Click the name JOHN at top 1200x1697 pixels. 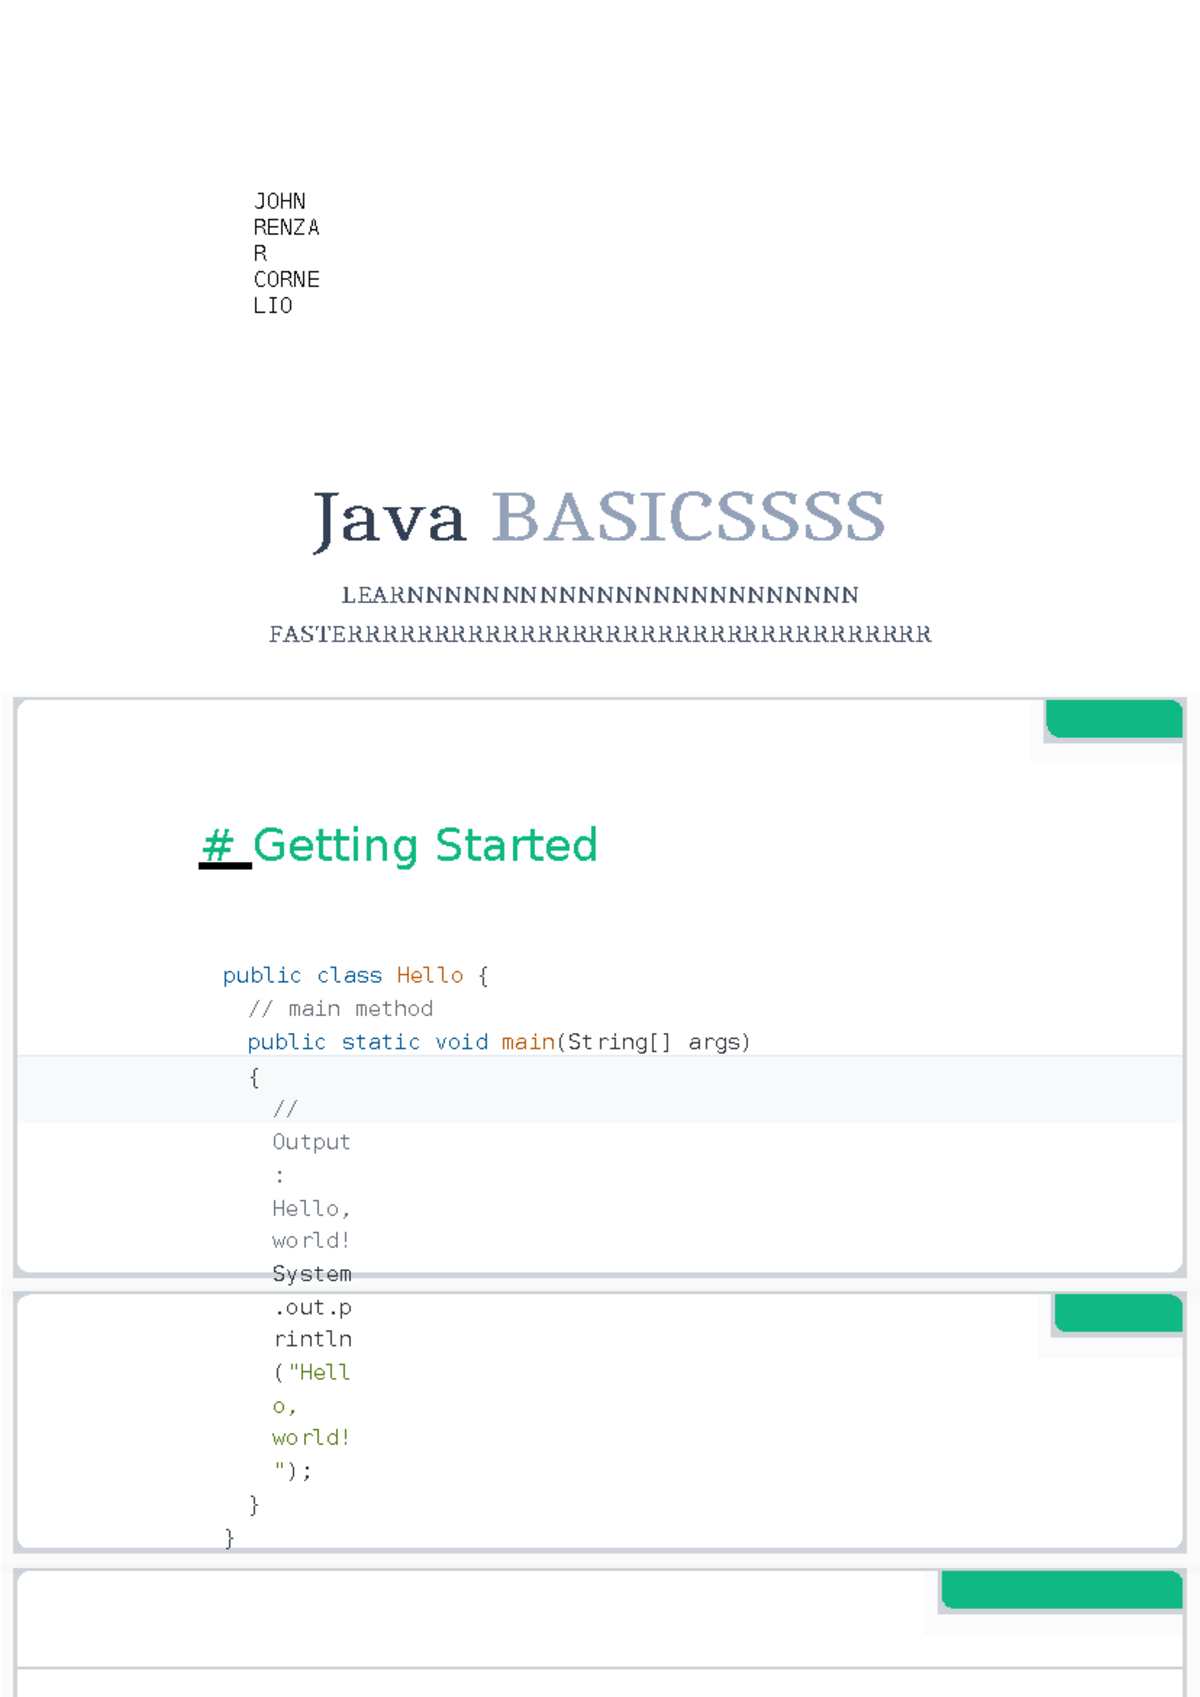(x=279, y=202)
